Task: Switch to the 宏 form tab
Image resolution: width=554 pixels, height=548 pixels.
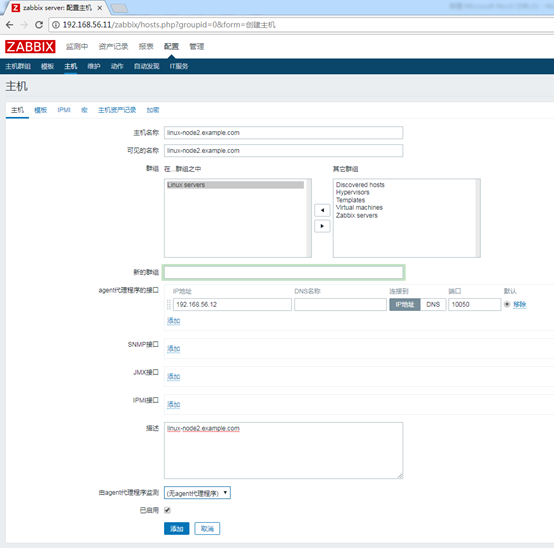Action: pyautogui.click(x=84, y=110)
